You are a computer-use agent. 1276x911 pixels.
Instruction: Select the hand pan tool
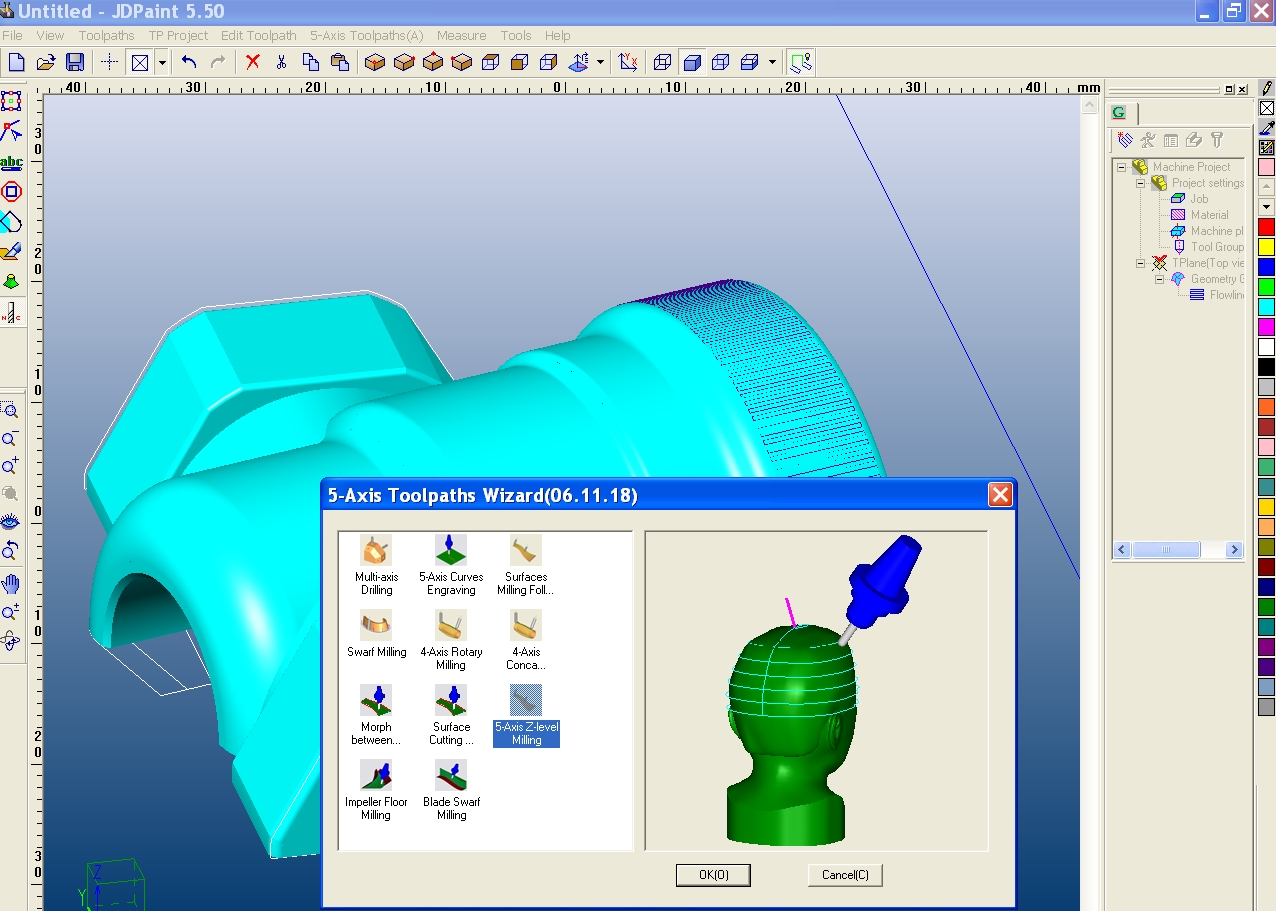point(10,584)
